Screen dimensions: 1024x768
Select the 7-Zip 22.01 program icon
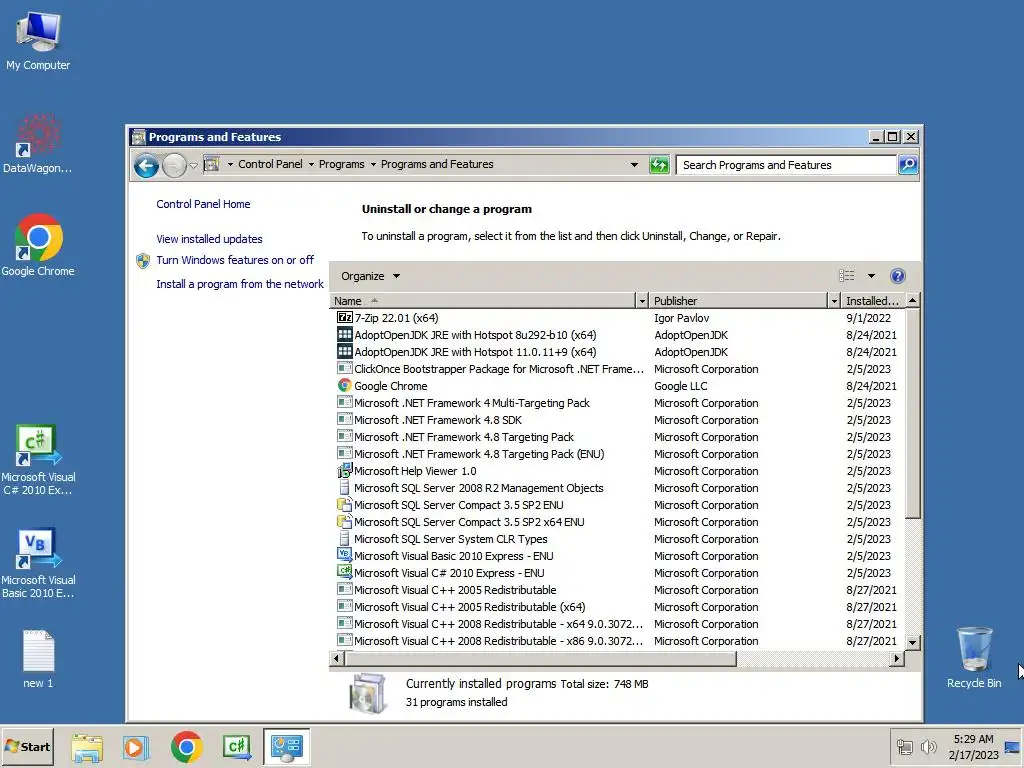tap(344, 317)
